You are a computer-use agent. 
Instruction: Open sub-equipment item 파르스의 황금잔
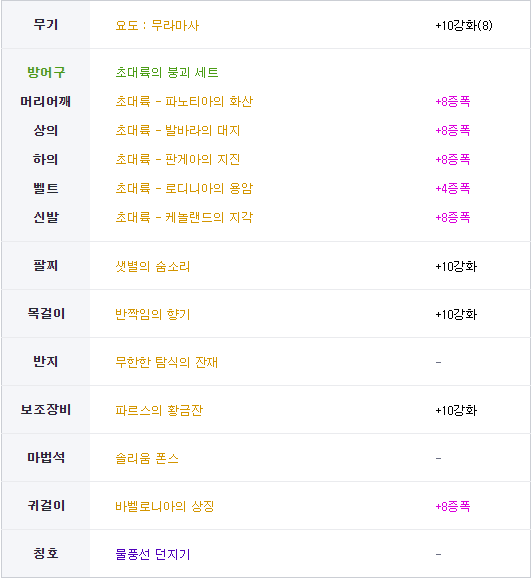coord(159,410)
